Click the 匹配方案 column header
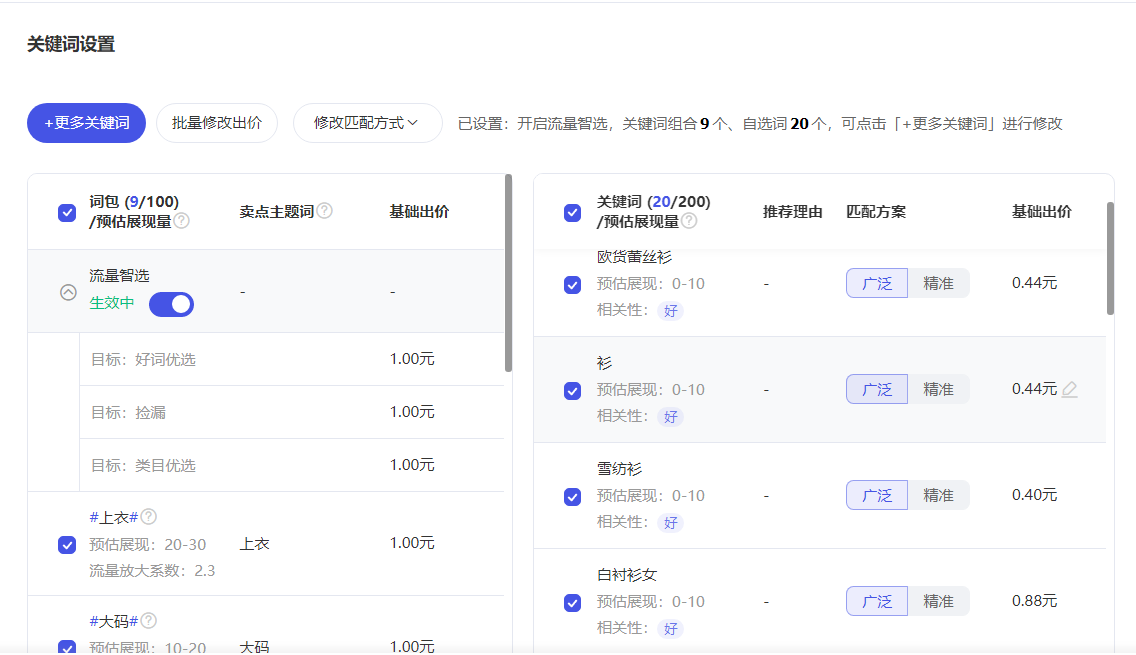Viewport: 1136px width, 655px height. click(x=876, y=212)
